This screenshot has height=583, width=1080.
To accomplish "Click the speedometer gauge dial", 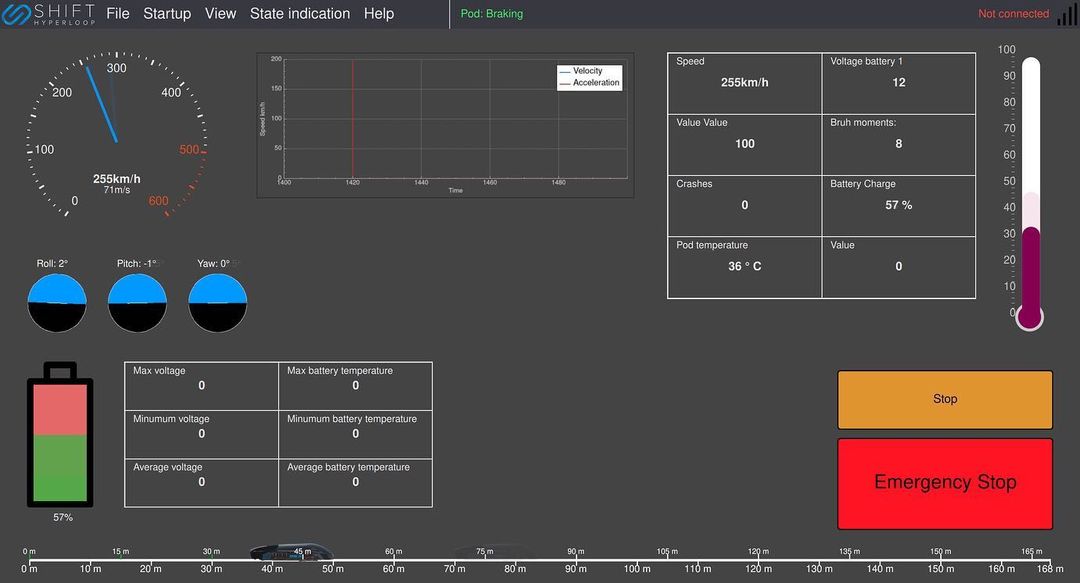I will [x=117, y=135].
